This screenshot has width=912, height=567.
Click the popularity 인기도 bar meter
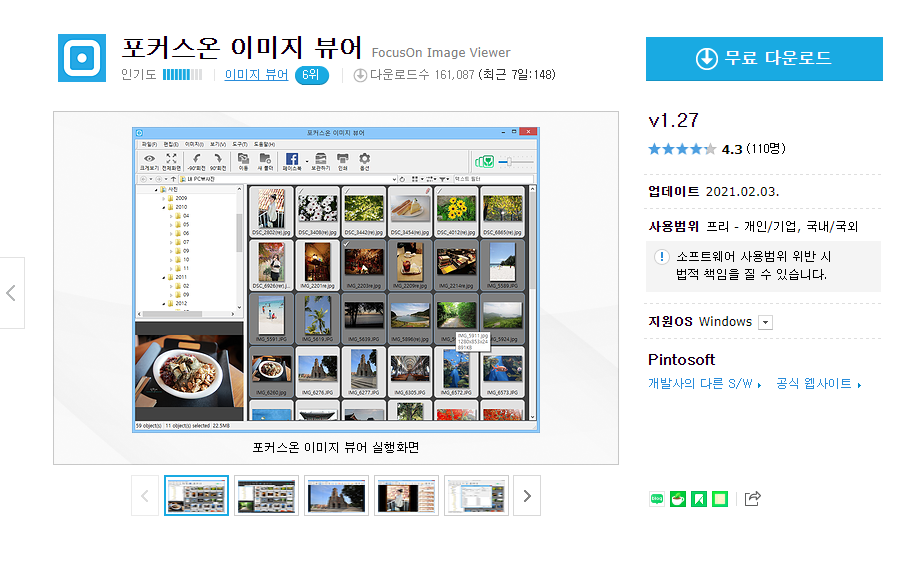tap(182, 74)
